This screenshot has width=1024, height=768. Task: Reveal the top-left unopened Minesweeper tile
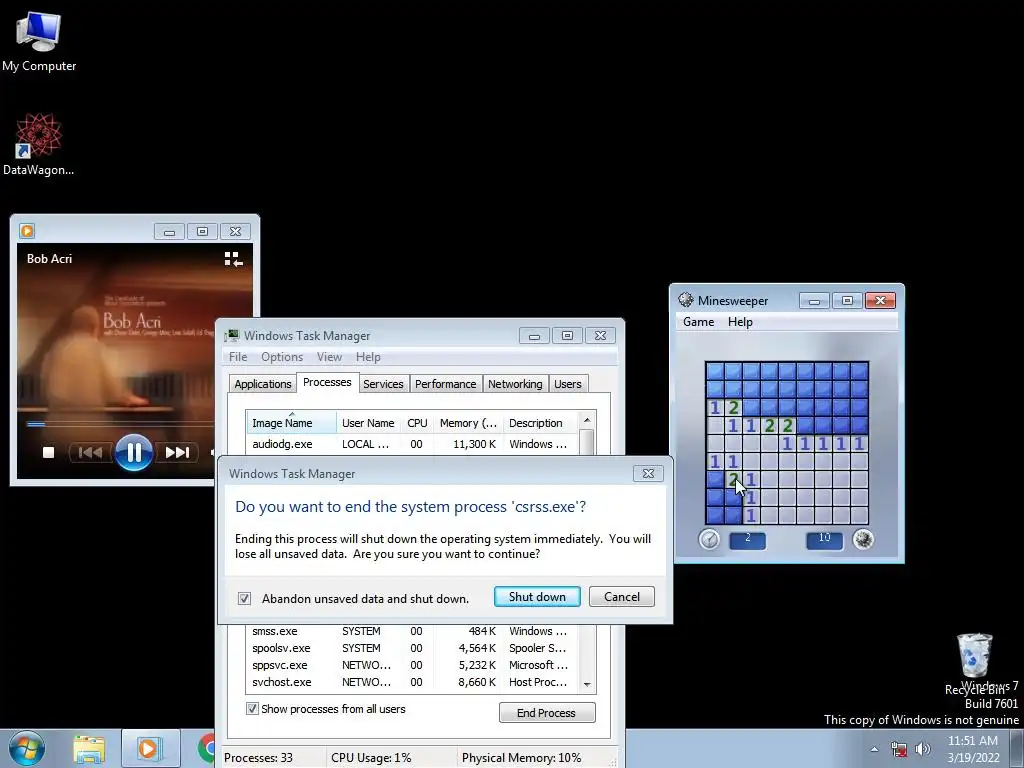click(715, 372)
